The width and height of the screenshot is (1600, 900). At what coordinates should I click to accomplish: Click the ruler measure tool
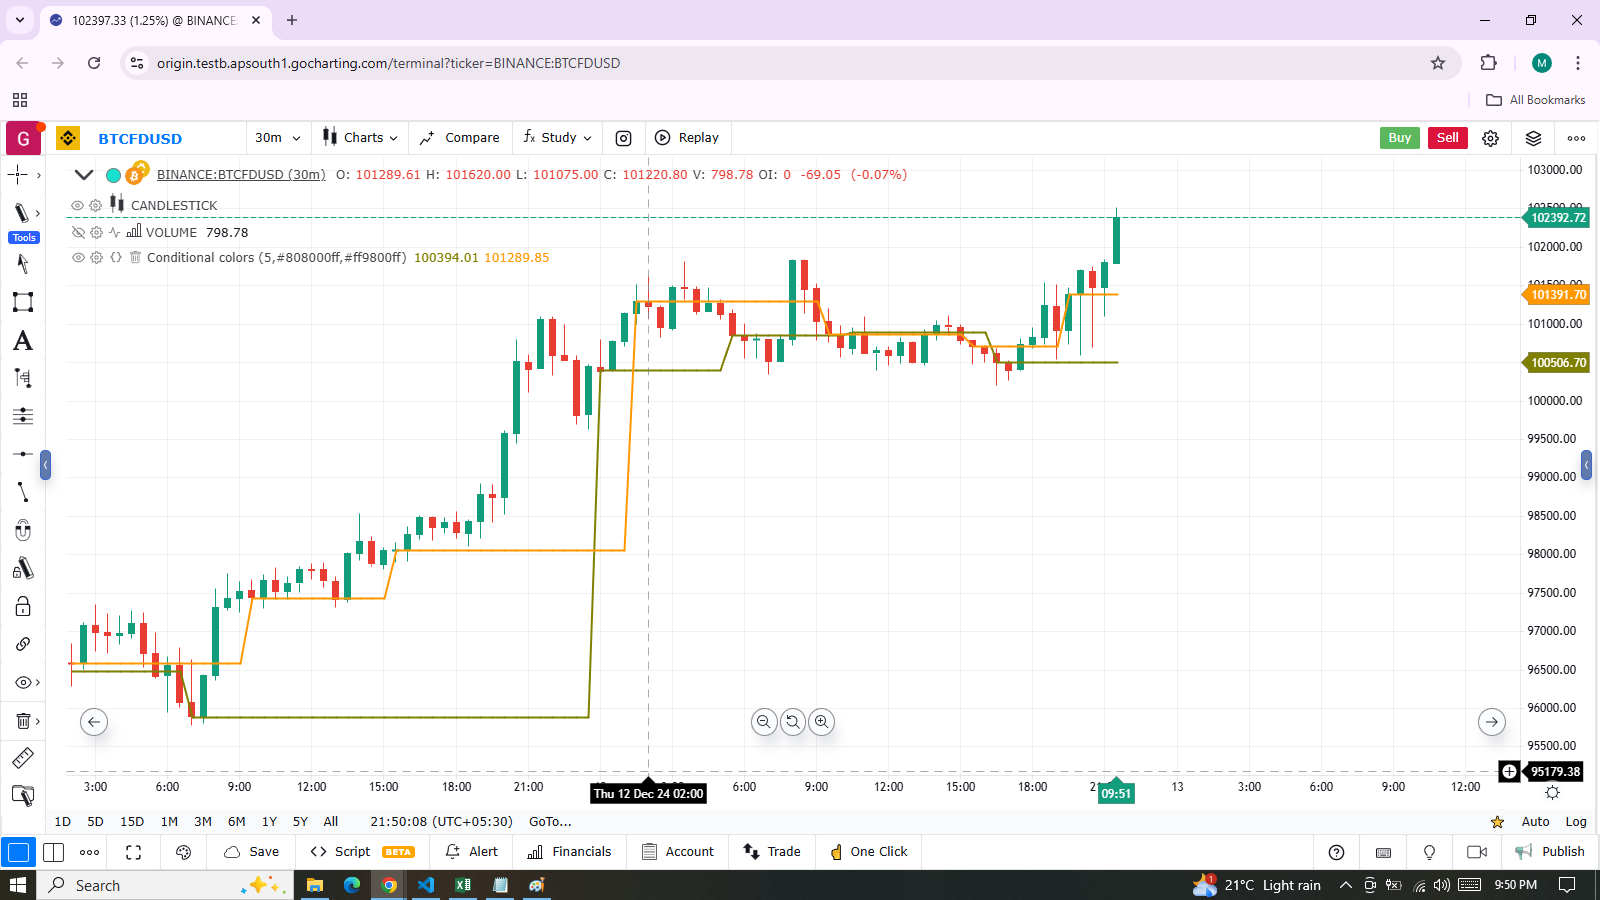[22, 758]
